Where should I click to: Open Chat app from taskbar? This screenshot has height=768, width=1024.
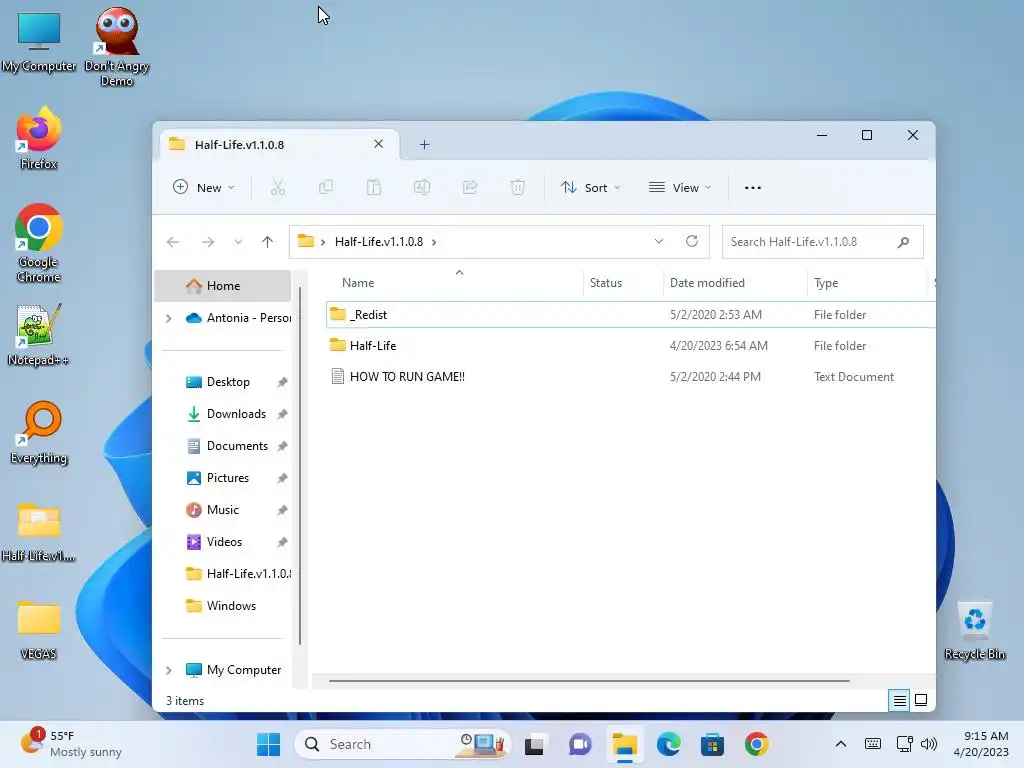pos(579,744)
